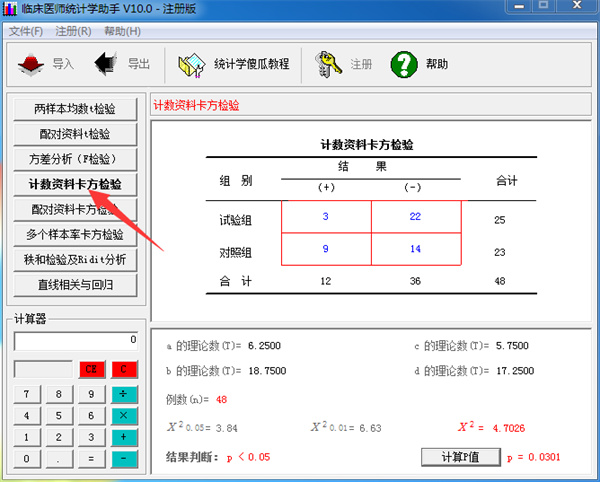Viewport: 600px width, 482px height.
Task: Click calculator key 8
Action: pos(59,394)
